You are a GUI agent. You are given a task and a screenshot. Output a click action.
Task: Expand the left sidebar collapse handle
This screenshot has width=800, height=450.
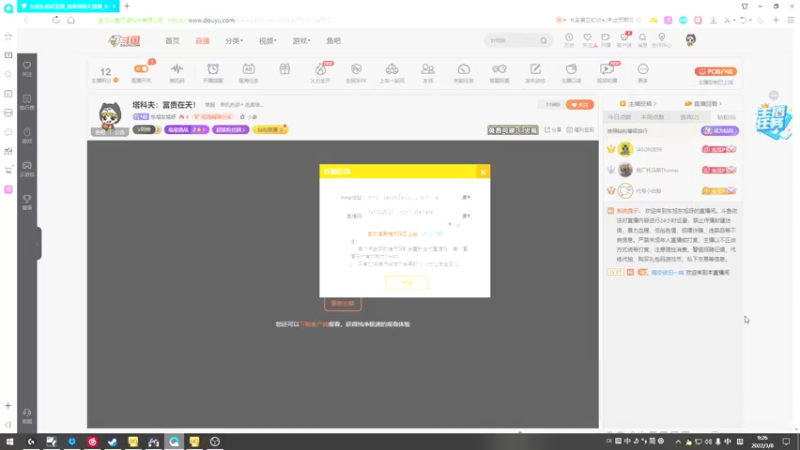coord(38,244)
